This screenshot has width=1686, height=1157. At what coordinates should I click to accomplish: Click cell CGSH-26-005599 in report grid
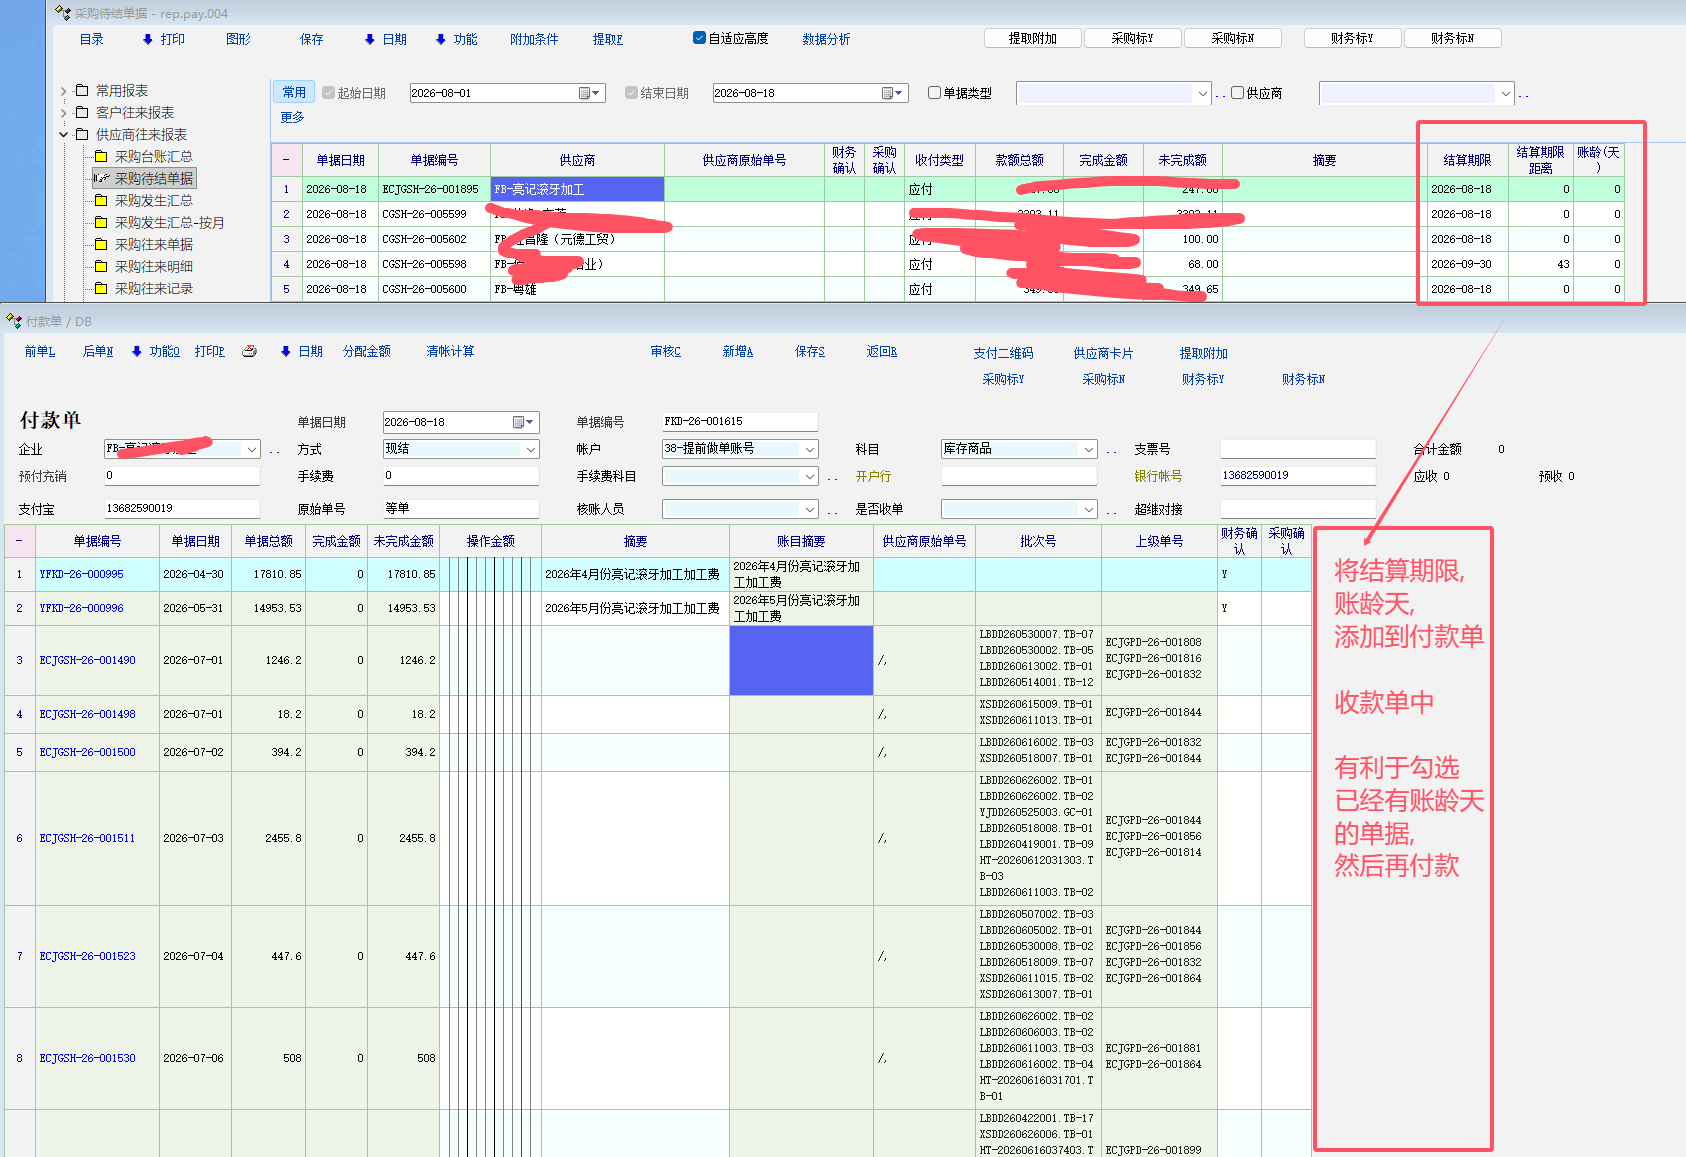(x=434, y=214)
